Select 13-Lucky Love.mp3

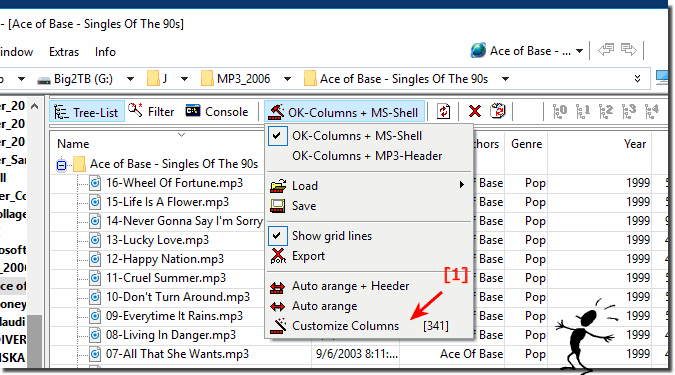[x=158, y=240]
